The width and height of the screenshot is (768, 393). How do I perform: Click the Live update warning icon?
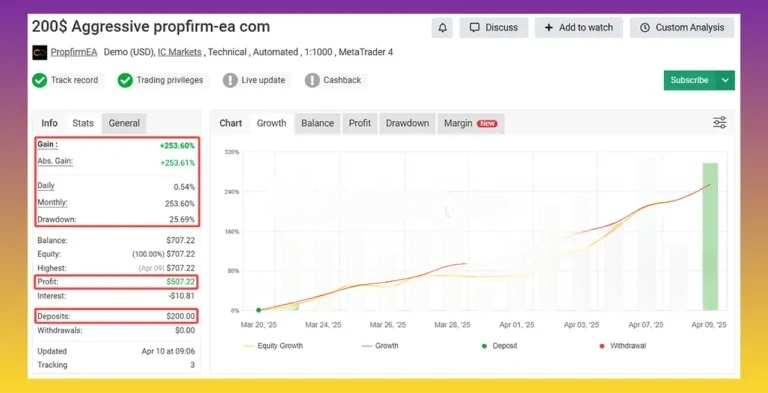point(230,80)
